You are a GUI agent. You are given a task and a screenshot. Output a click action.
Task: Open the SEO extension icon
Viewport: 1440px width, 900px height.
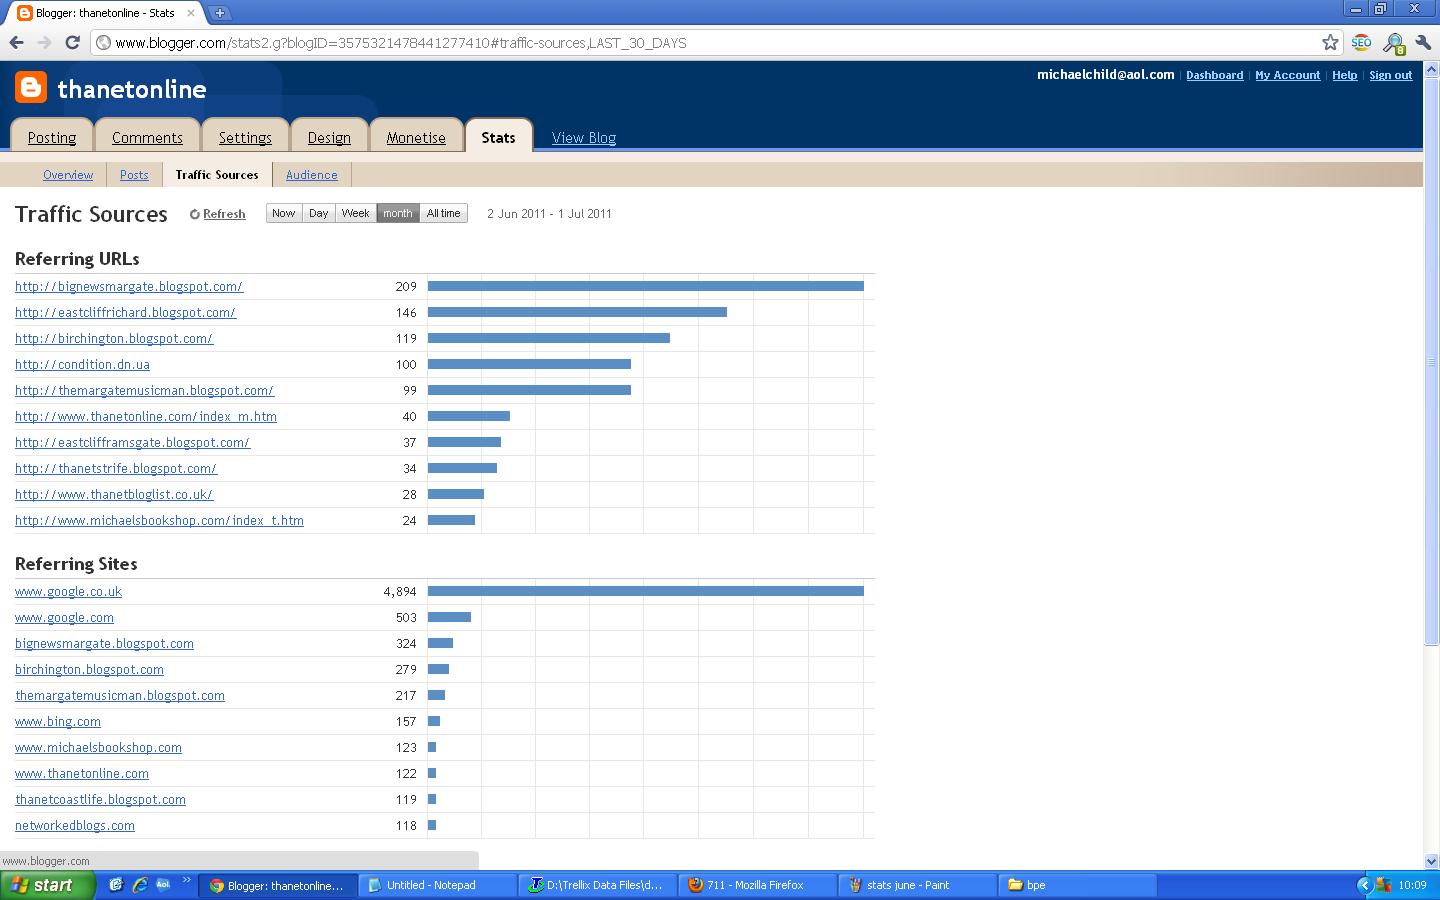pyautogui.click(x=1361, y=43)
